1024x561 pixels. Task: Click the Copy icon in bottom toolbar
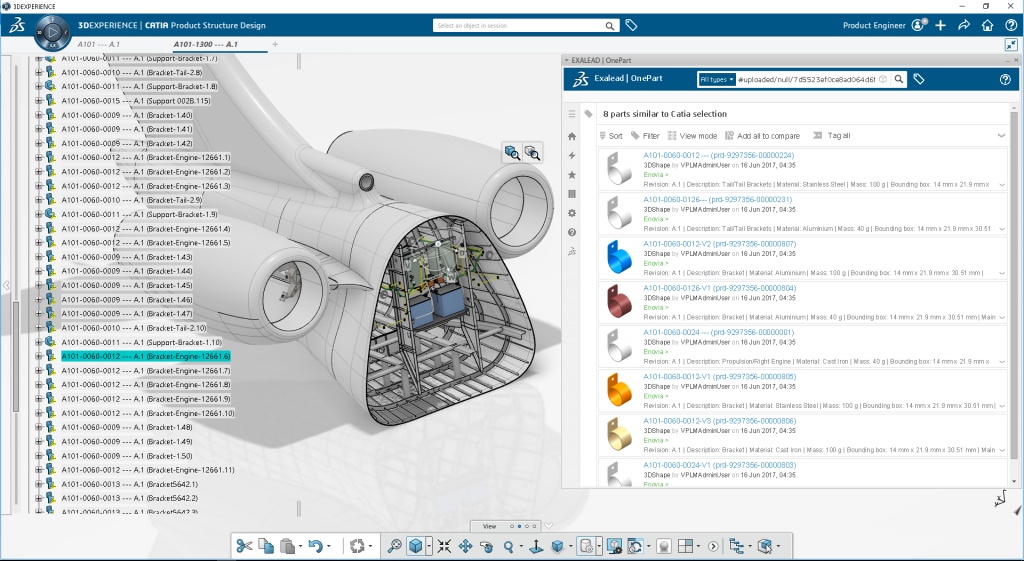click(266, 546)
